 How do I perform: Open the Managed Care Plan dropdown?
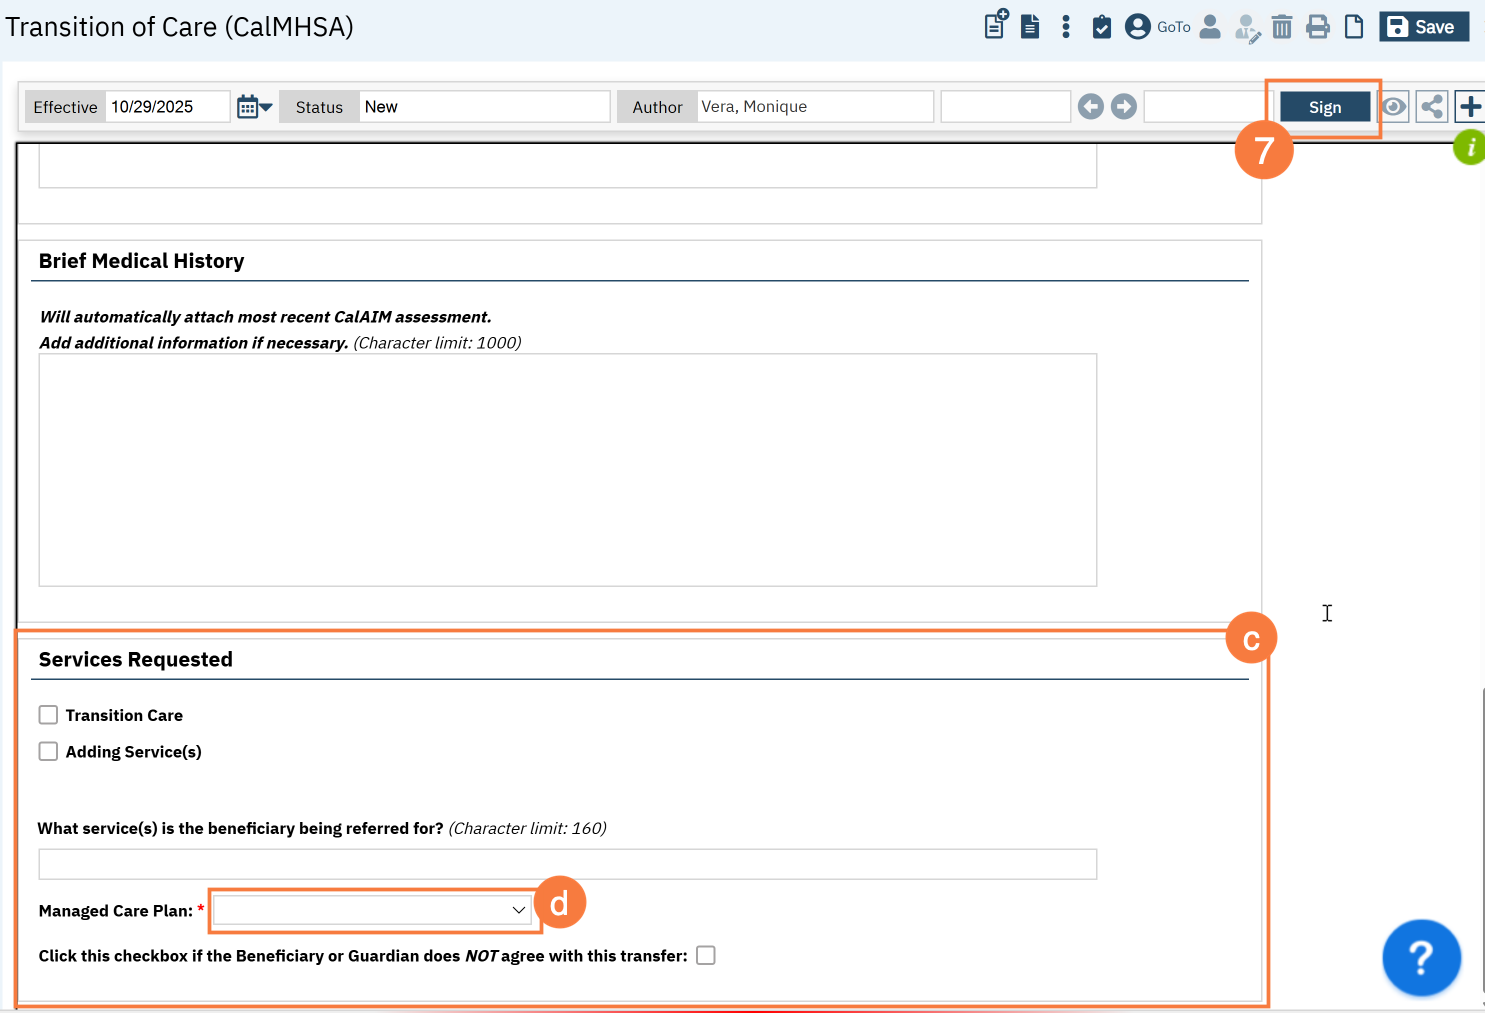[371, 910]
